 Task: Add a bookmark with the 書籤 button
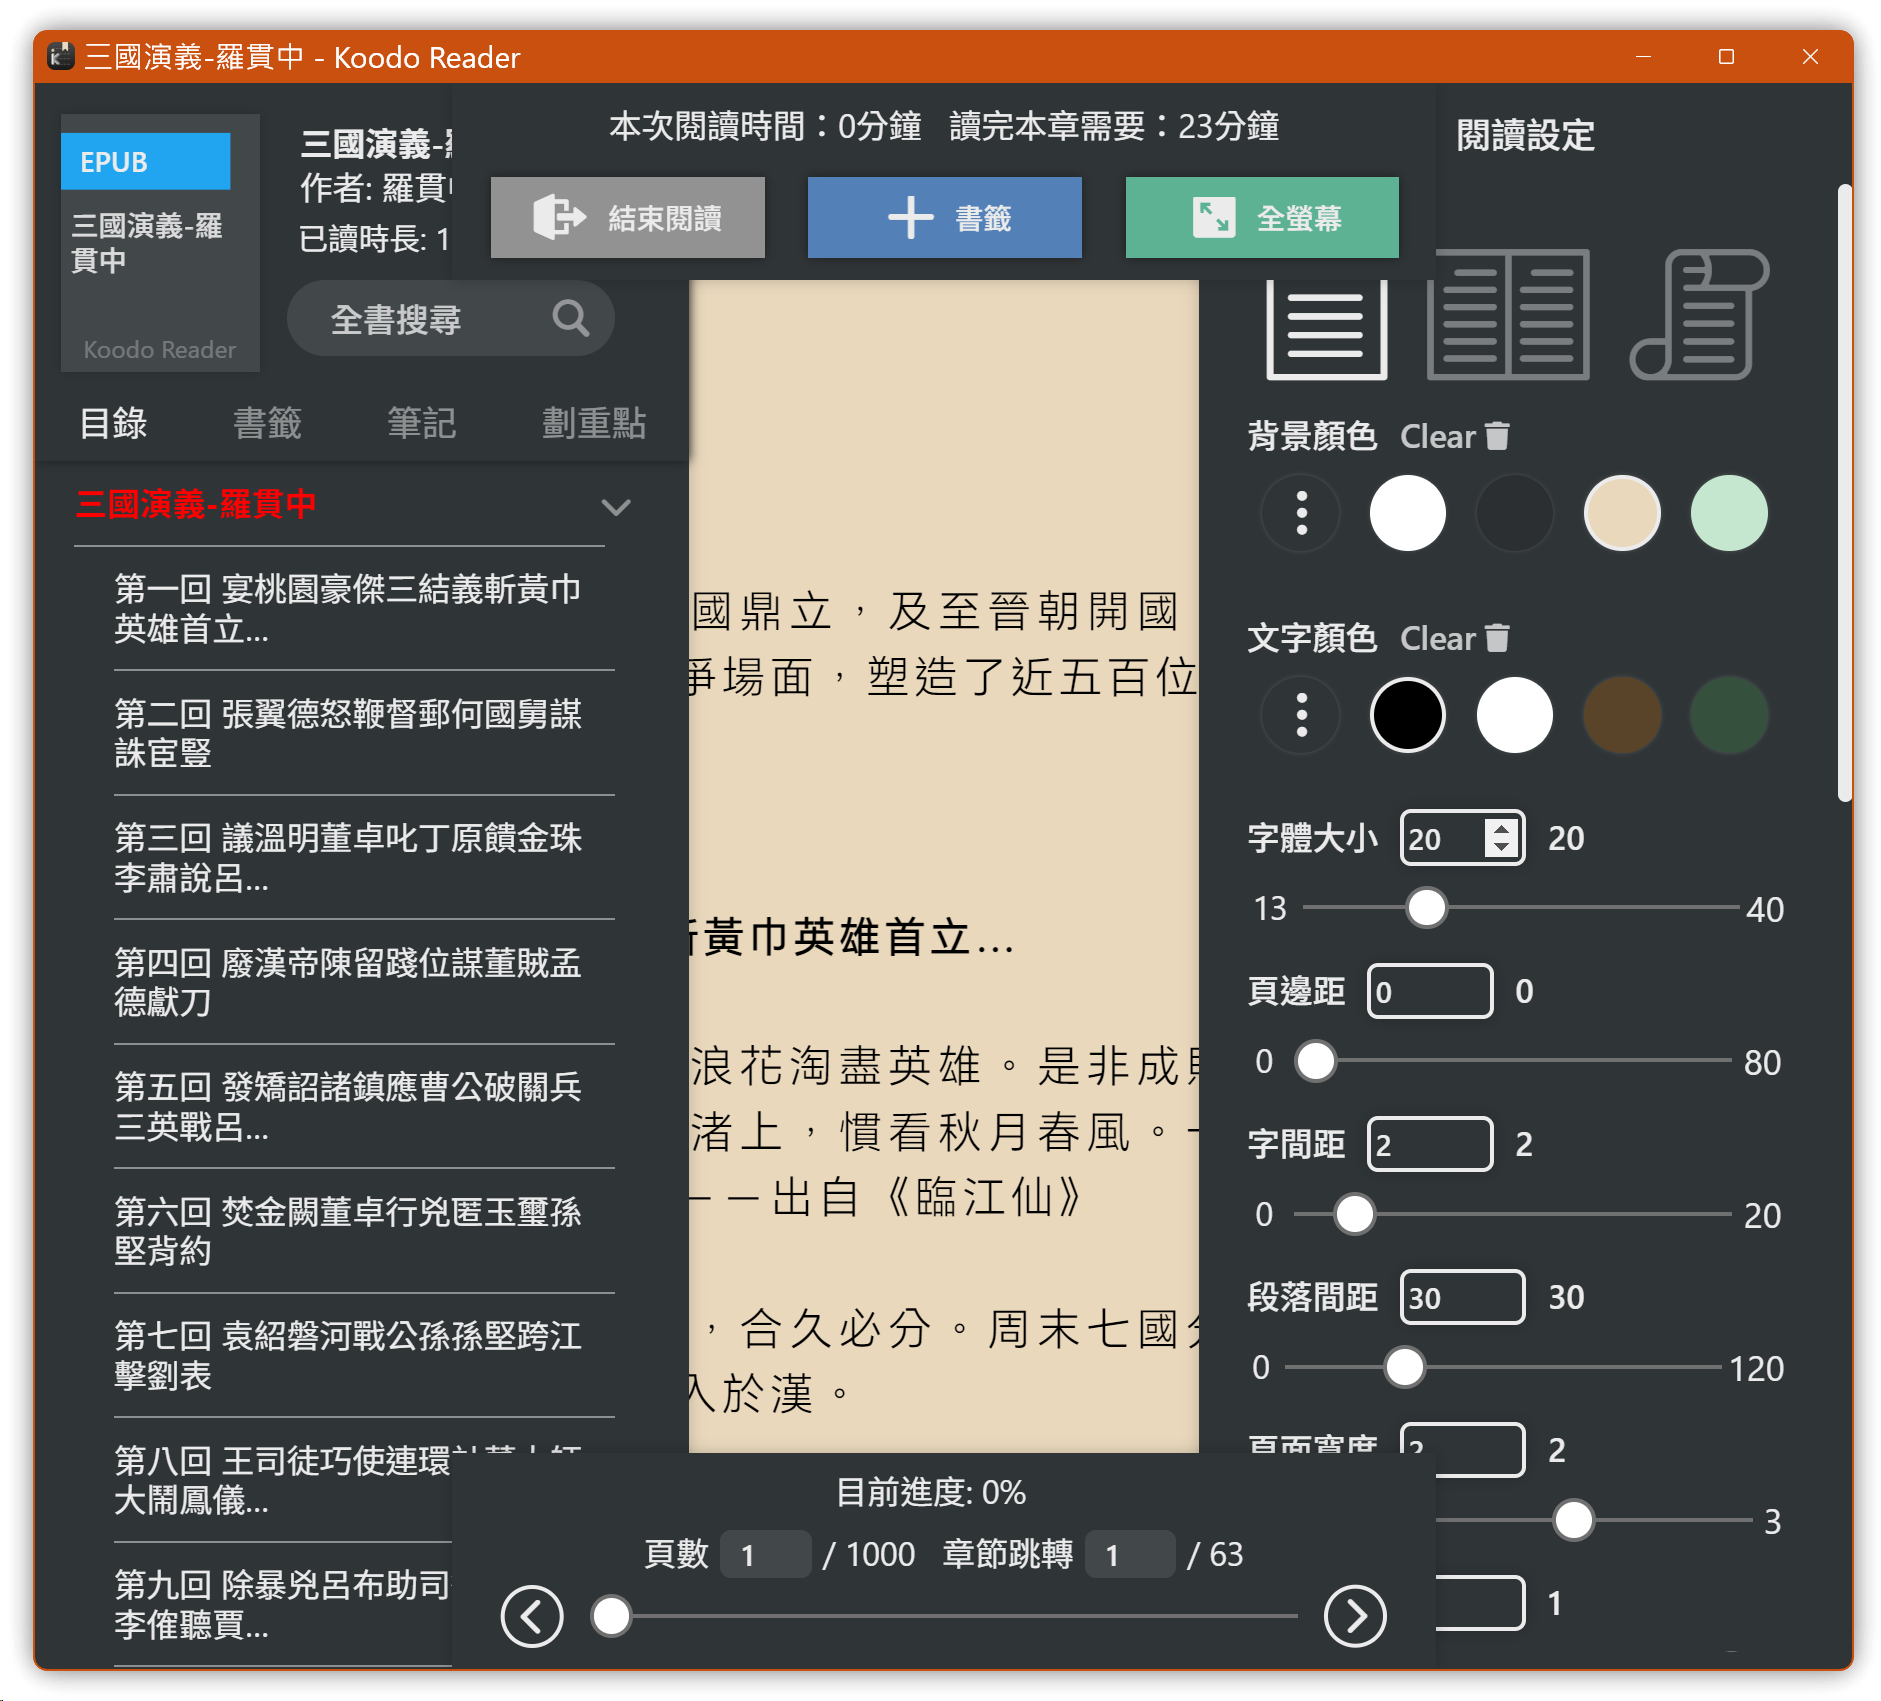pos(945,217)
